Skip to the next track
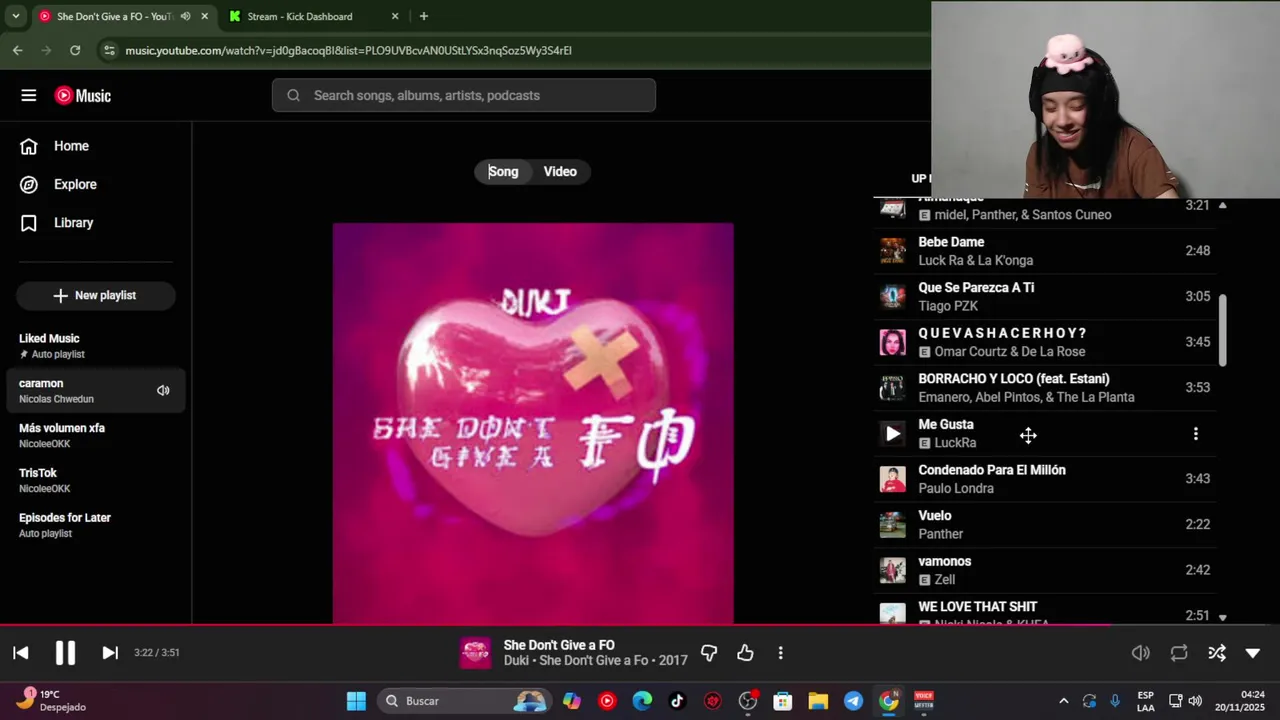 110,653
